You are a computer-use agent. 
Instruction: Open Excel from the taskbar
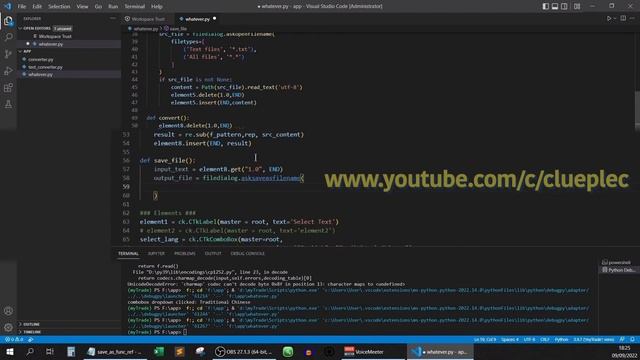159,351
